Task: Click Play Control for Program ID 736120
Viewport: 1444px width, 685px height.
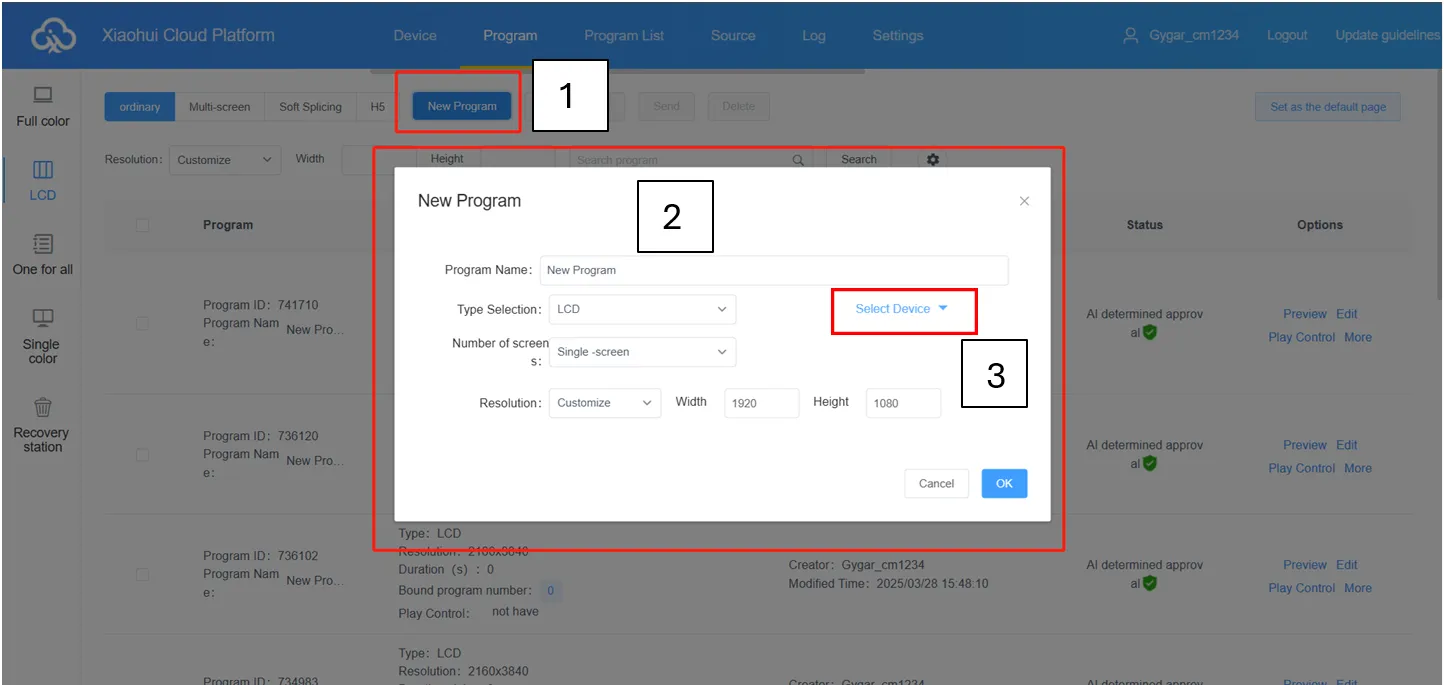Action: click(1302, 468)
